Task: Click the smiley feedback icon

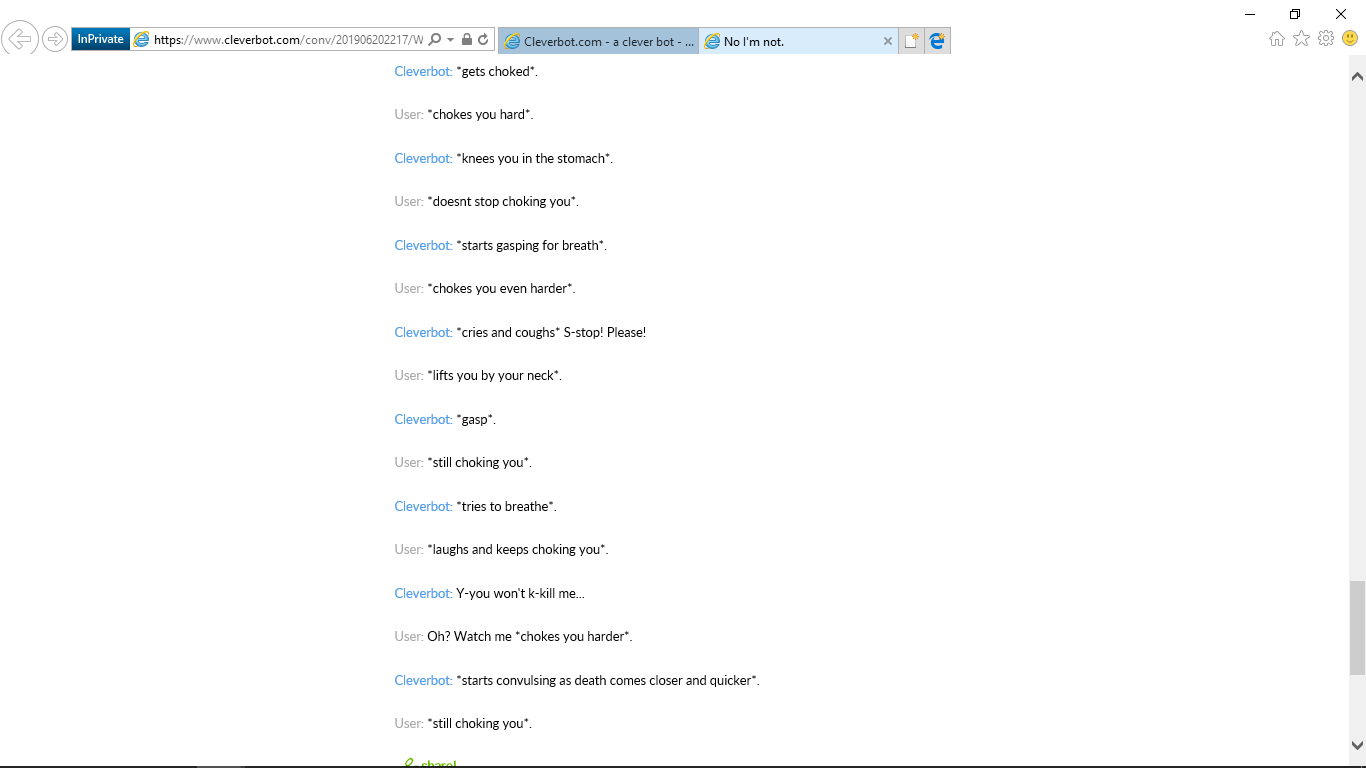Action: (1350, 39)
